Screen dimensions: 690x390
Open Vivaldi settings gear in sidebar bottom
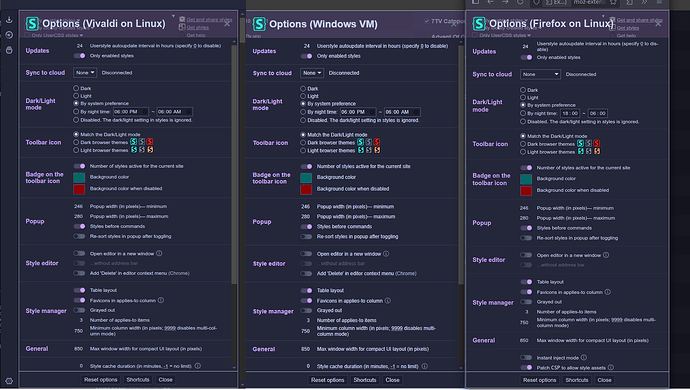click(9, 381)
